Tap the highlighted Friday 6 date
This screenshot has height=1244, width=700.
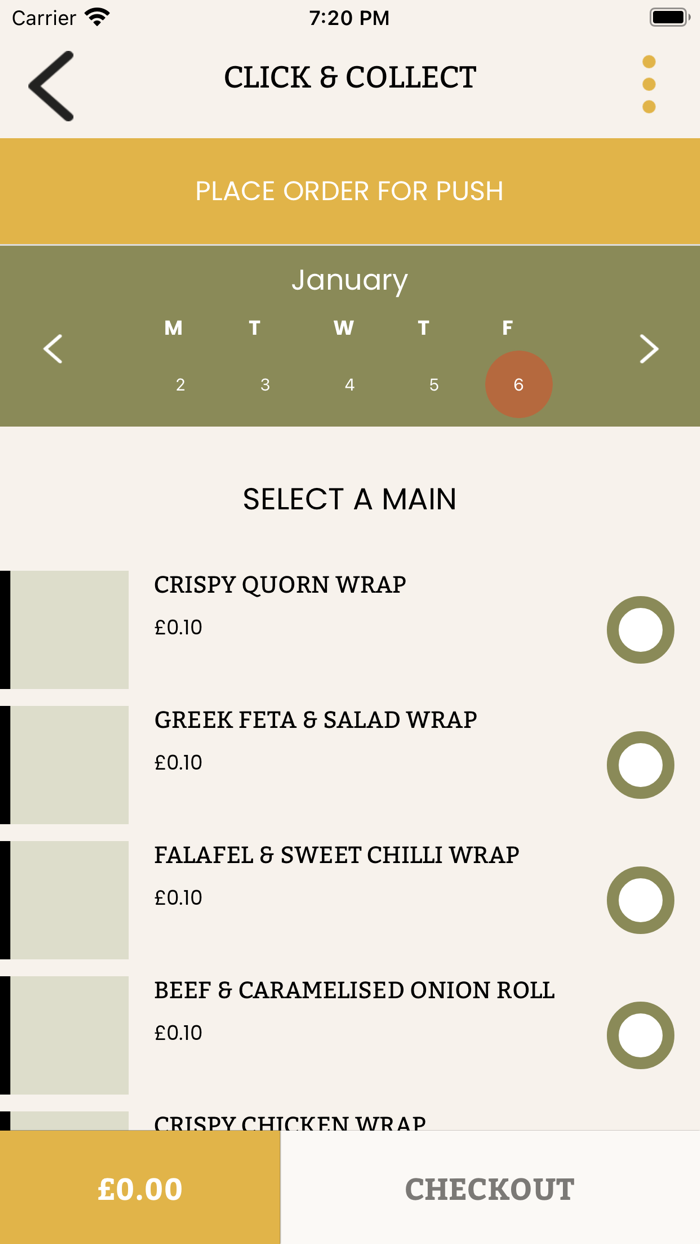pos(518,385)
